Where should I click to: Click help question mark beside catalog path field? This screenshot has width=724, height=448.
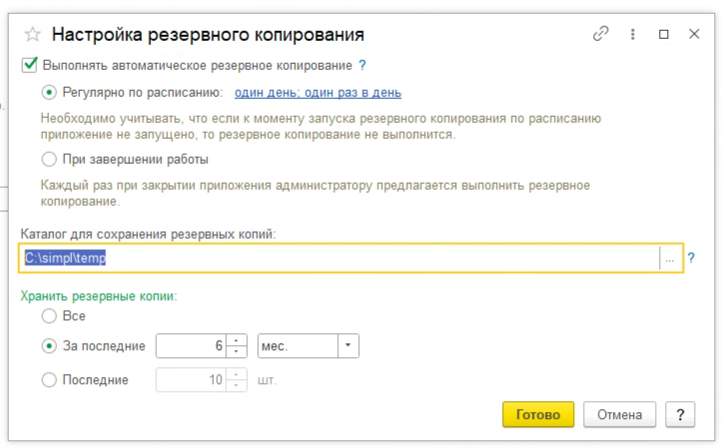[691, 258]
